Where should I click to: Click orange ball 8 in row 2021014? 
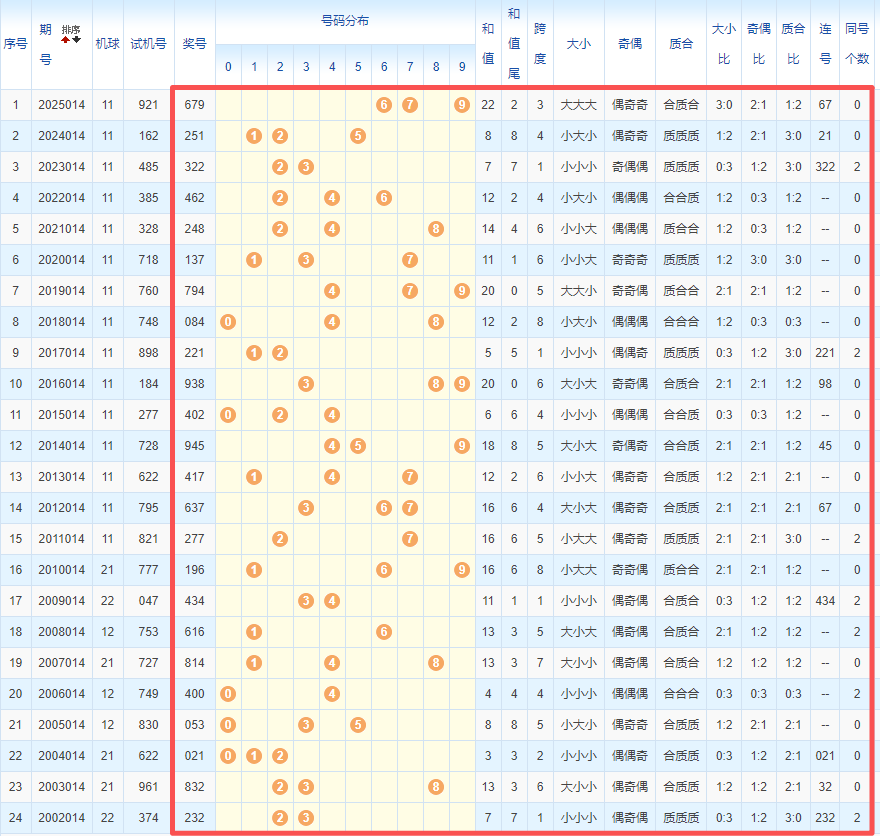point(436,229)
